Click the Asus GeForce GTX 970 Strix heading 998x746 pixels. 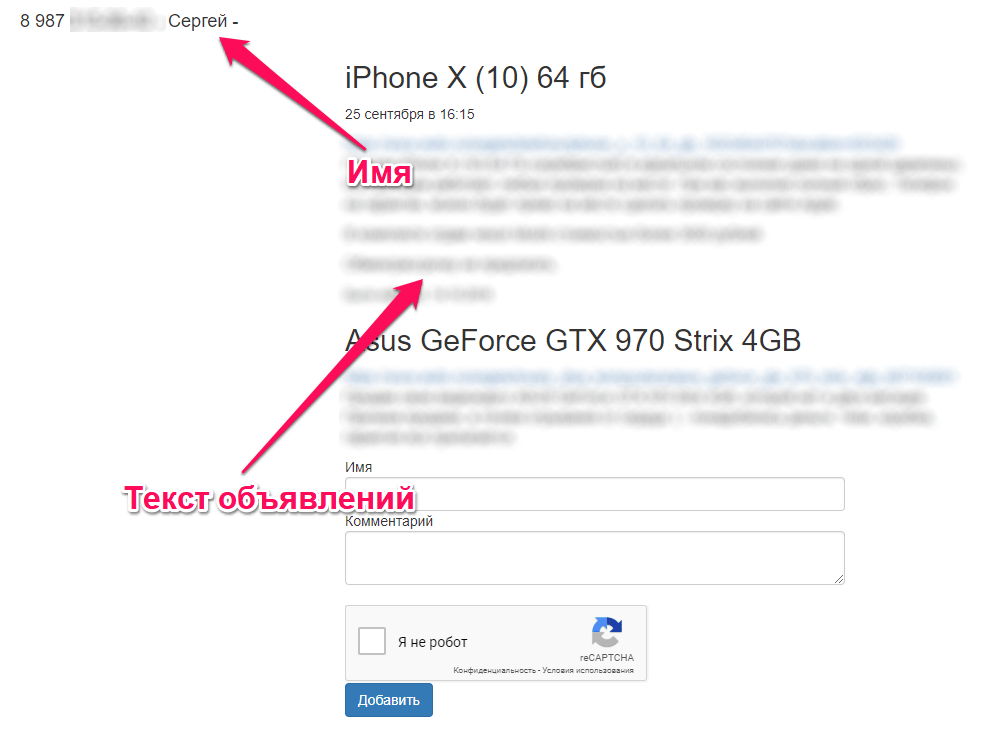[573, 341]
